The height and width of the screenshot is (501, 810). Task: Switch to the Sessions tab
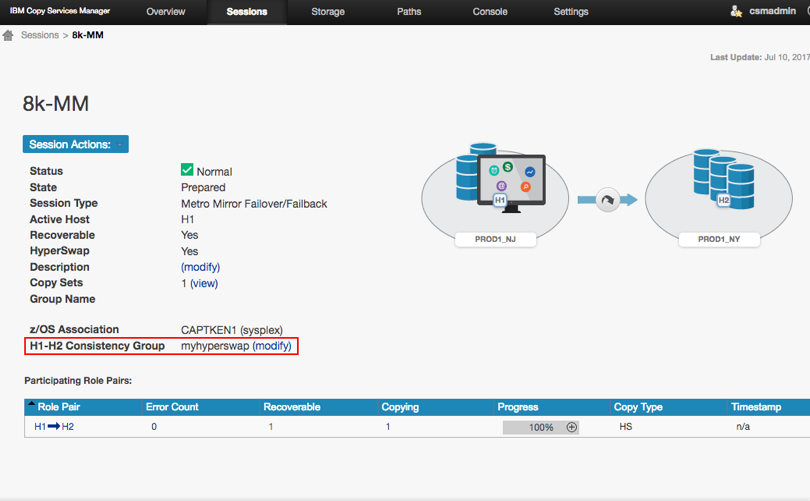tap(247, 11)
